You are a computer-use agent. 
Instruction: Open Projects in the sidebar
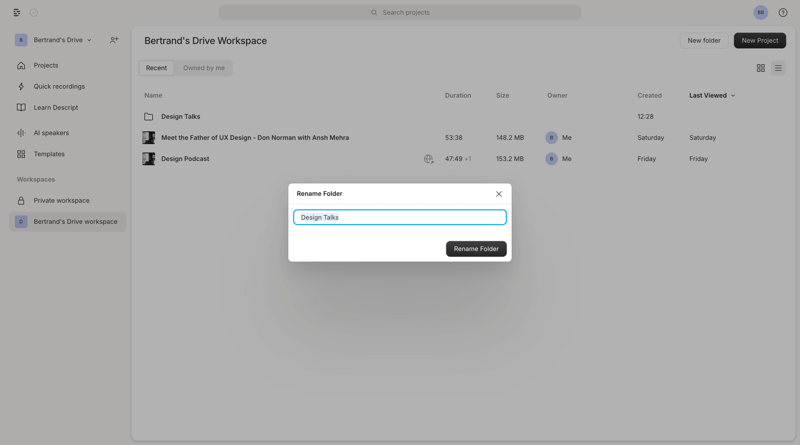pyautogui.click(x=46, y=65)
